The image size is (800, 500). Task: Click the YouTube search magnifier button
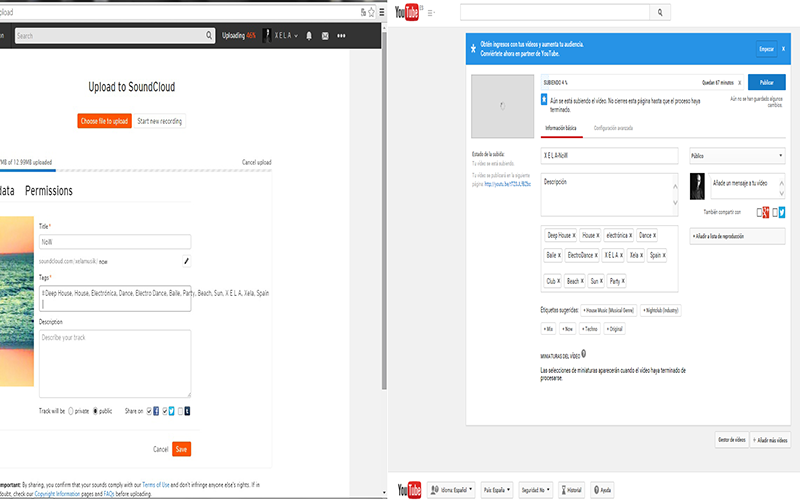coord(660,12)
